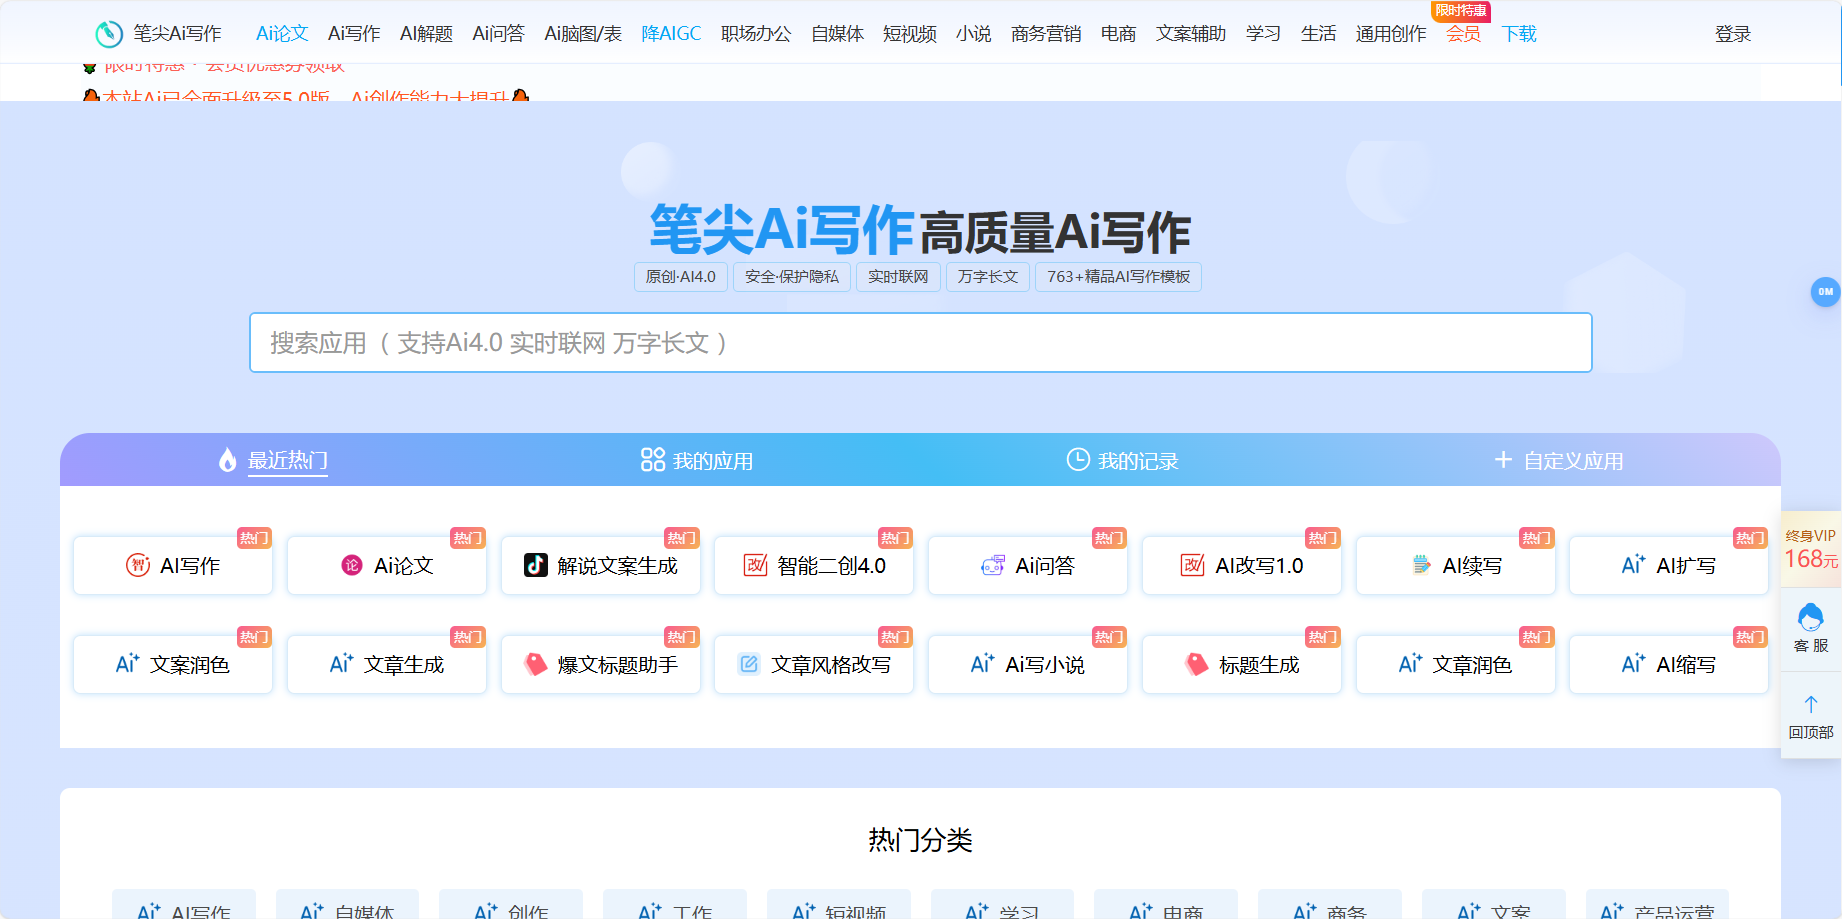Image resolution: width=1842 pixels, height=919 pixels.
Task: Open the Ai写小说 app
Action: pos(1027,663)
